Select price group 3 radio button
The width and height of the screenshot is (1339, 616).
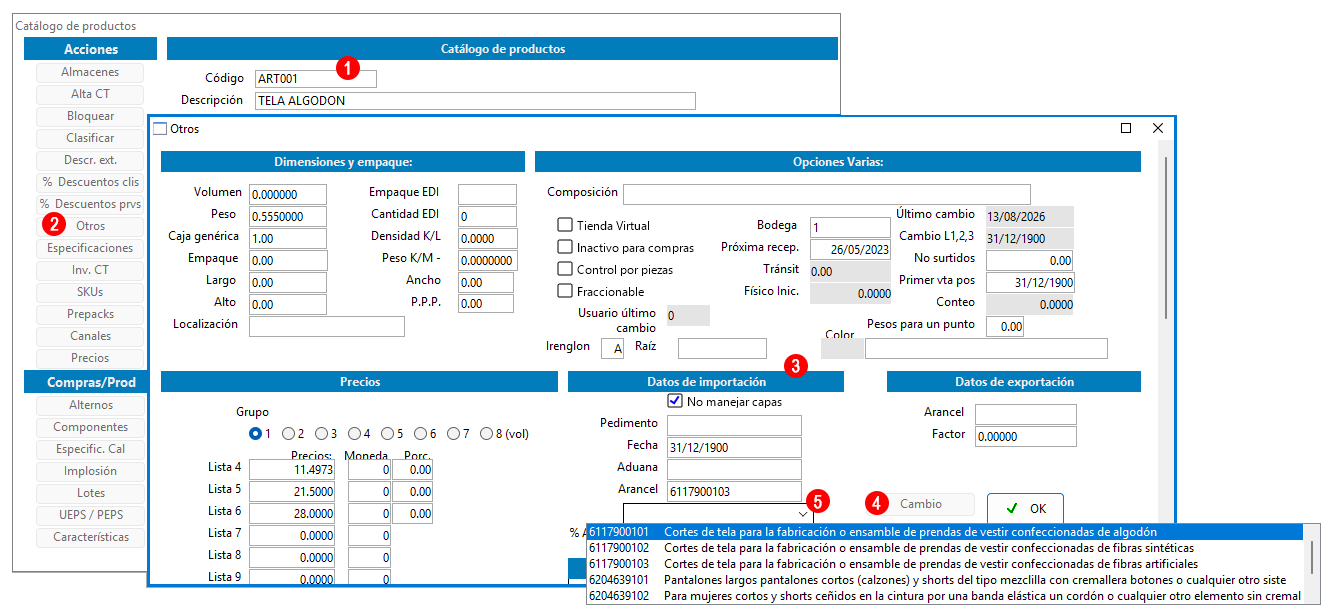(321, 434)
